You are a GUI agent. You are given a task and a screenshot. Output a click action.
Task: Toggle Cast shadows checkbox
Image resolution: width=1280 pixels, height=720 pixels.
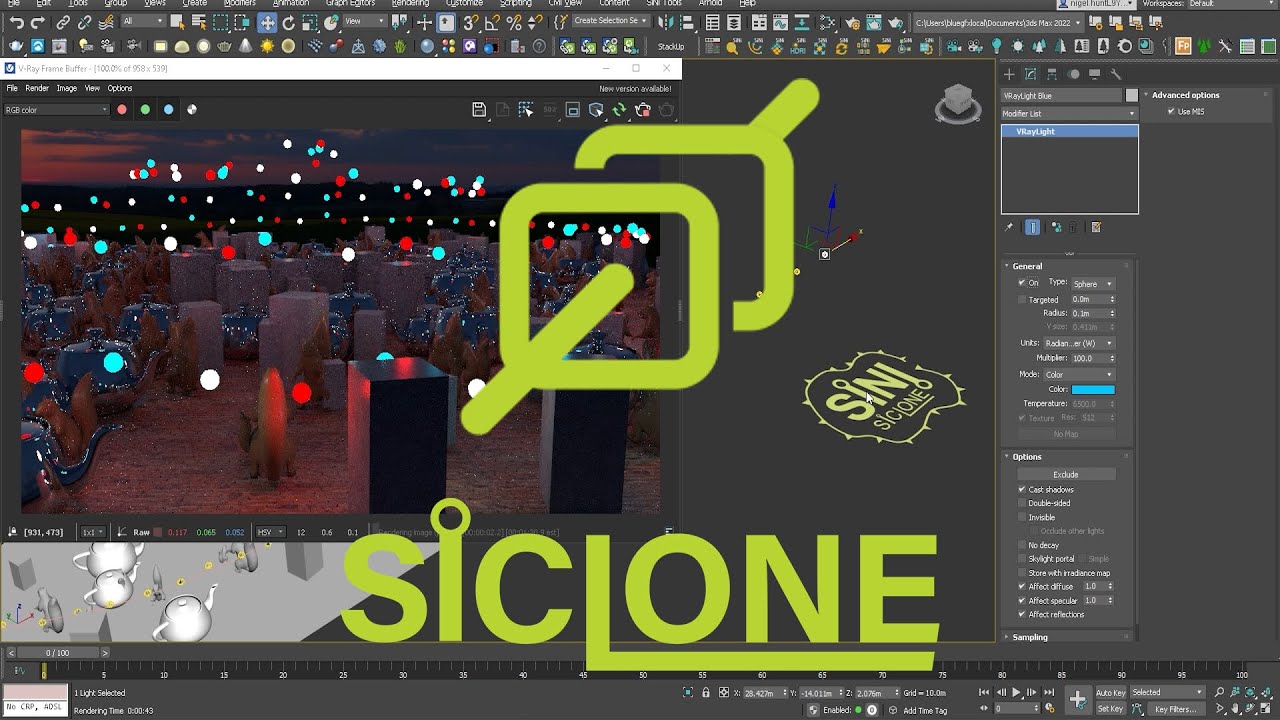(x=1022, y=490)
